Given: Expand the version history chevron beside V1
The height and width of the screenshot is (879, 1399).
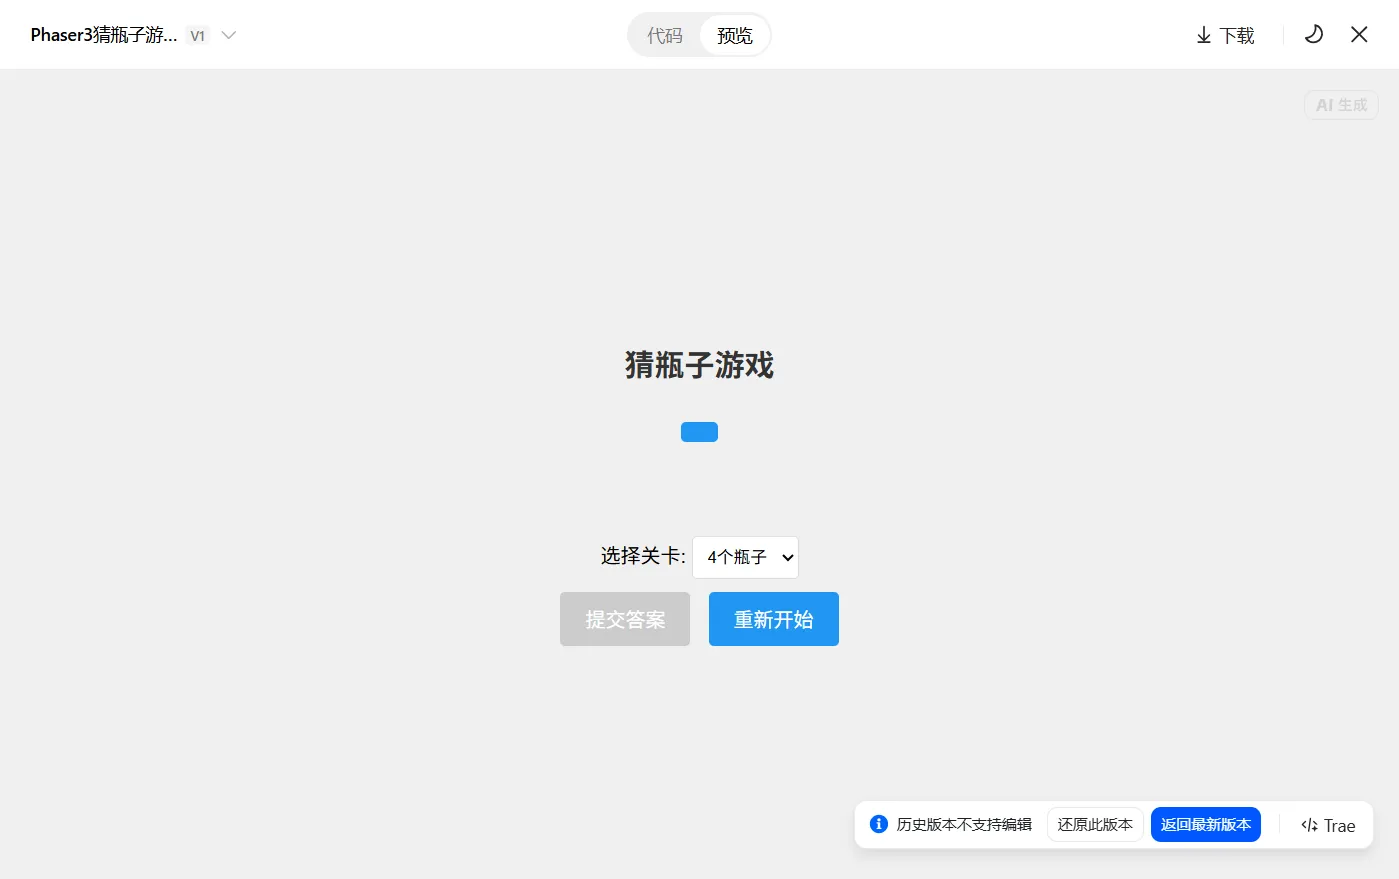Looking at the screenshot, I should pos(228,35).
